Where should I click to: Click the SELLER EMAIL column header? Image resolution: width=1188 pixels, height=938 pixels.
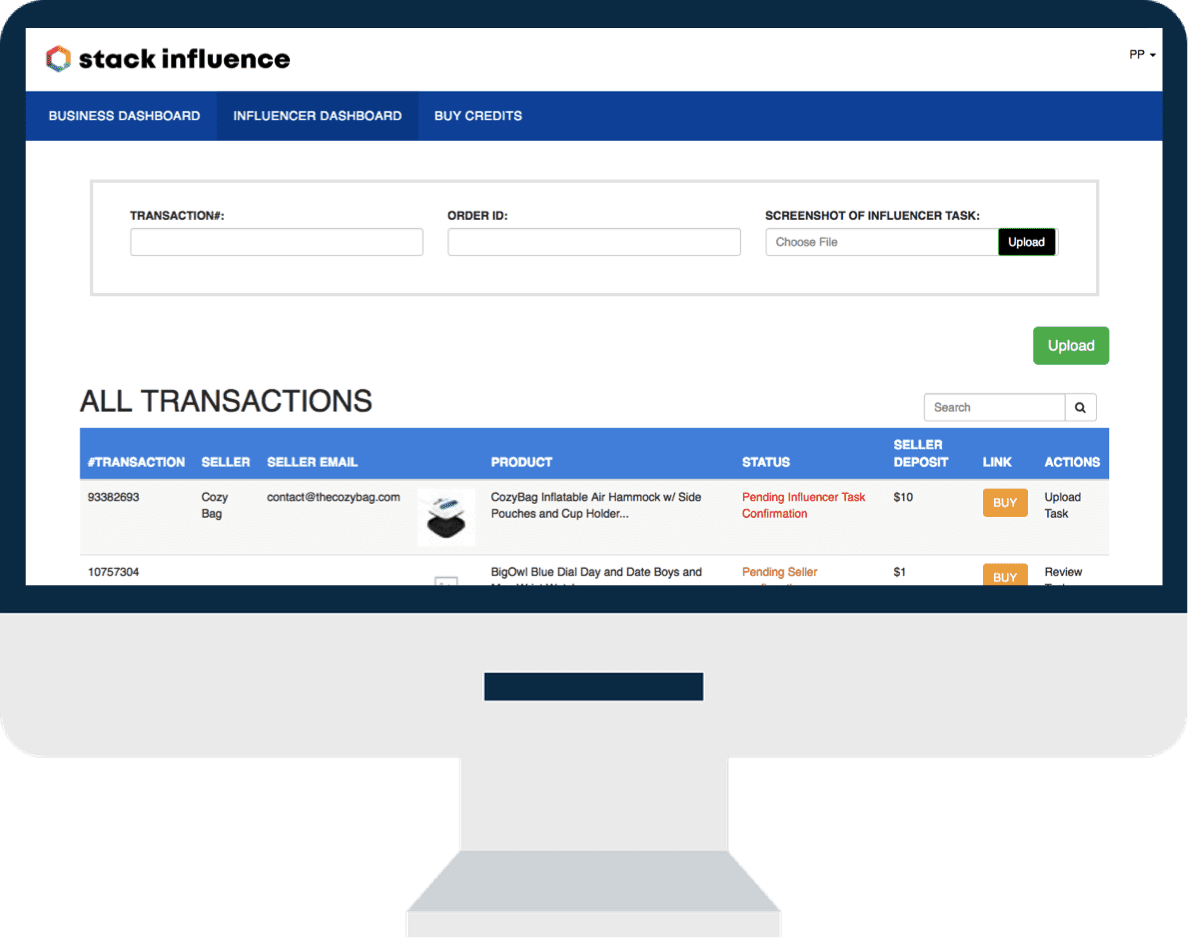click(x=312, y=461)
